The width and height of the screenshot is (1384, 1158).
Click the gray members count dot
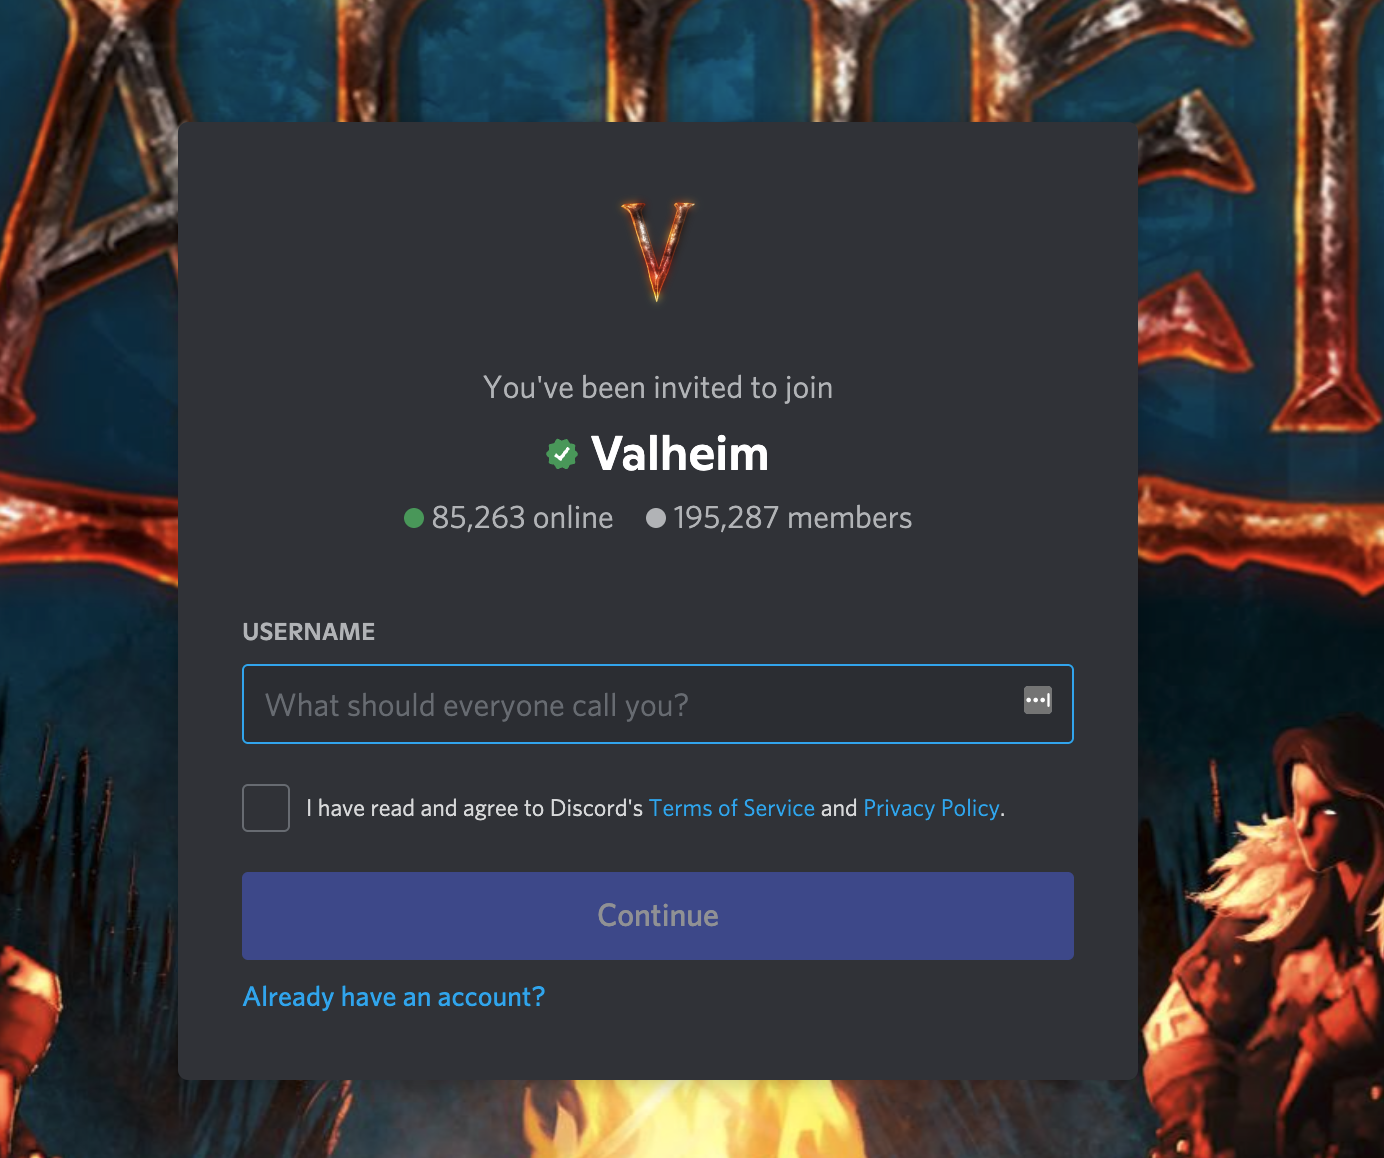[656, 518]
